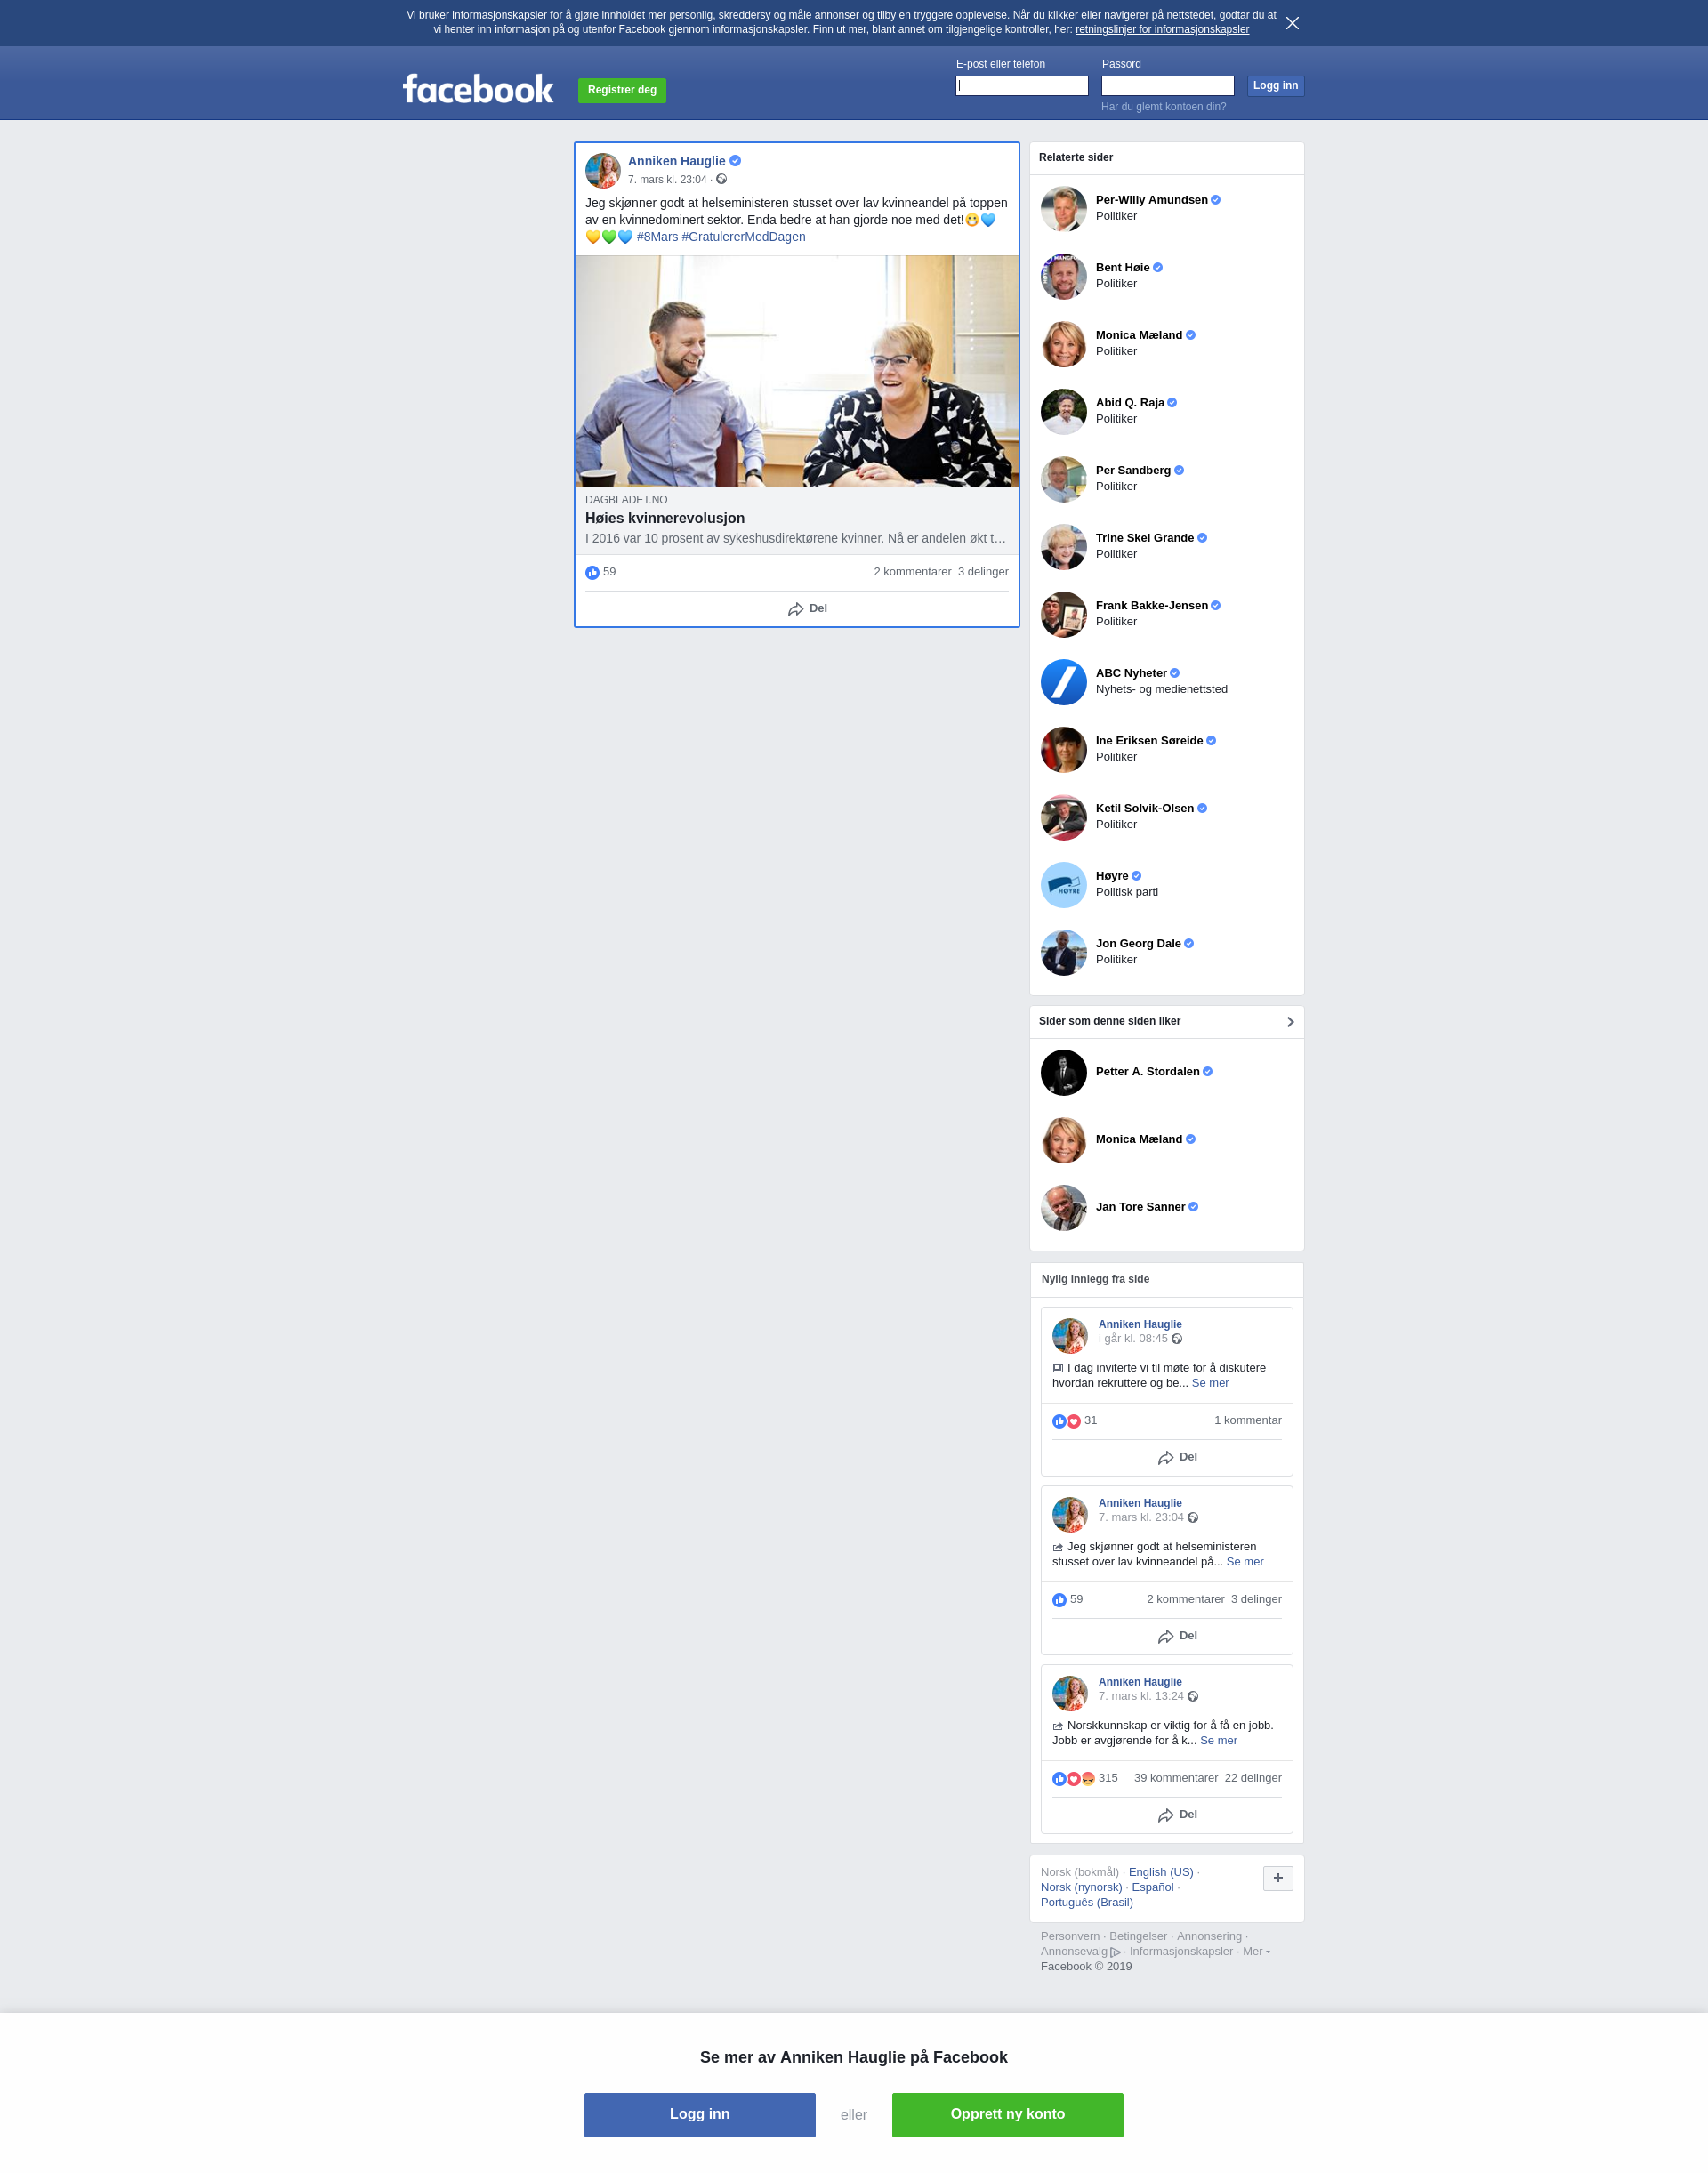Click Anniken Hauglie's profile picture on main post
The height and width of the screenshot is (2173, 1708).
603,171
